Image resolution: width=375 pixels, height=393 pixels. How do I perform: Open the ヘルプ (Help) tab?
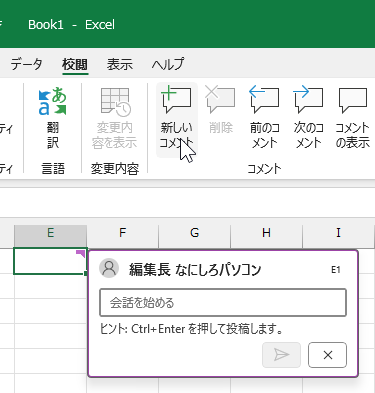click(x=167, y=64)
